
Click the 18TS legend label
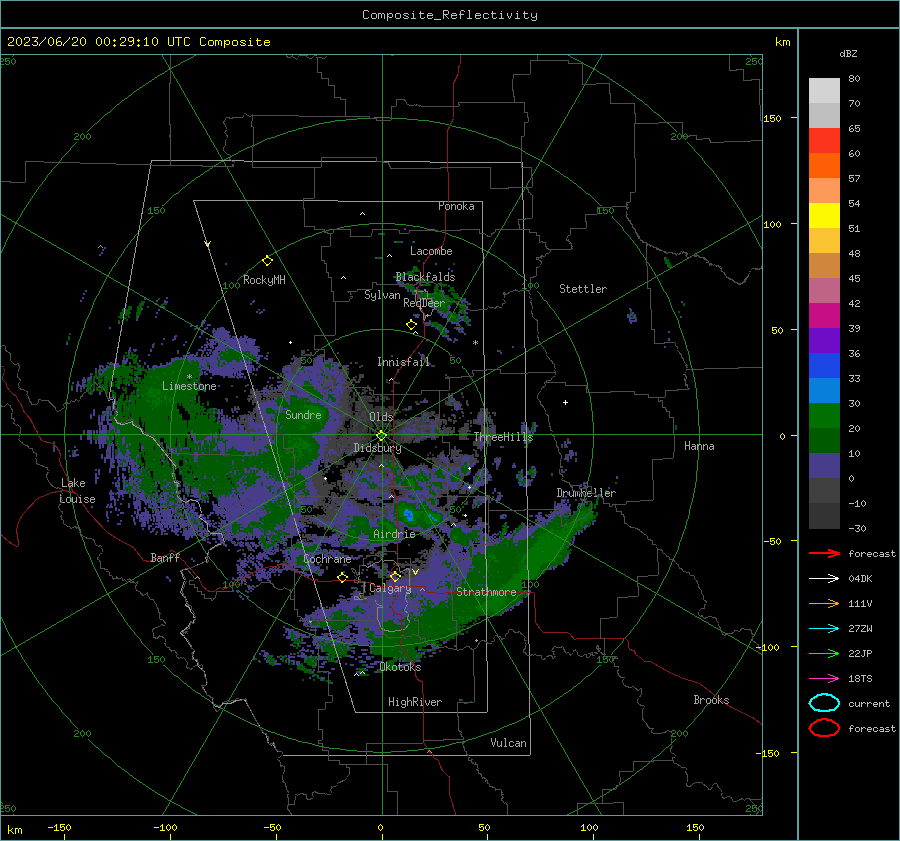click(860, 678)
